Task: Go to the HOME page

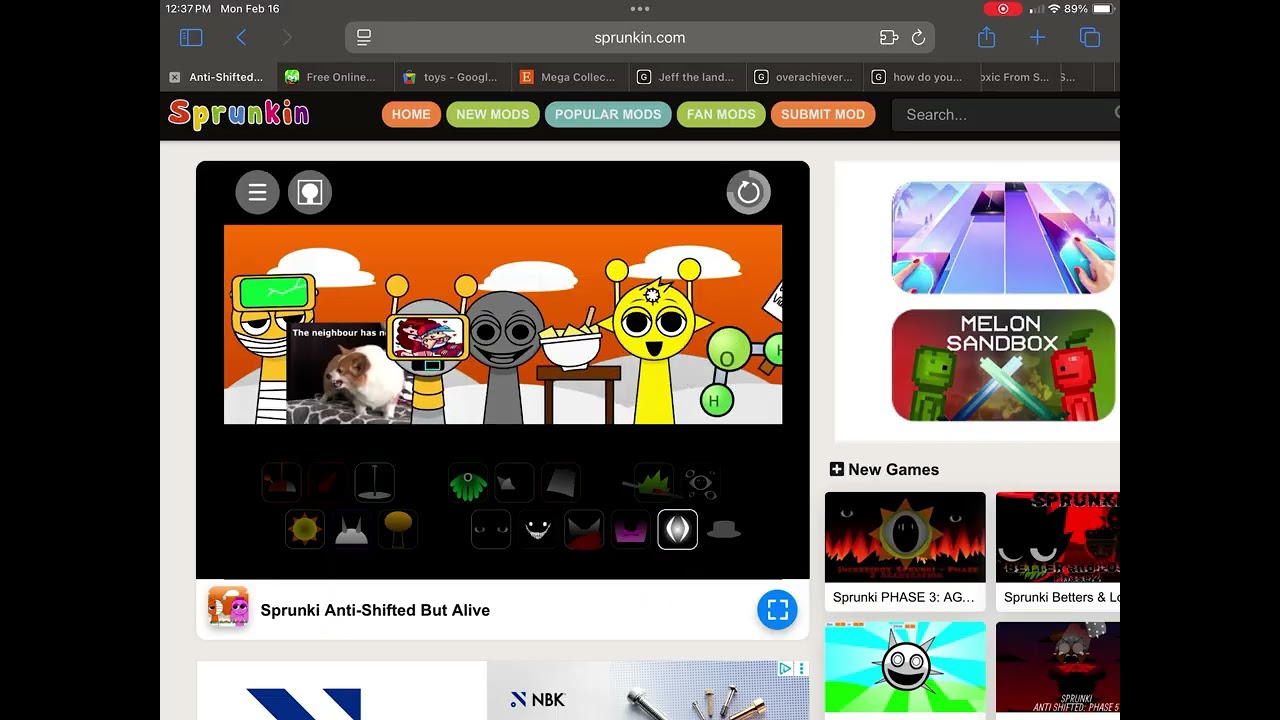Action: pyautogui.click(x=411, y=114)
